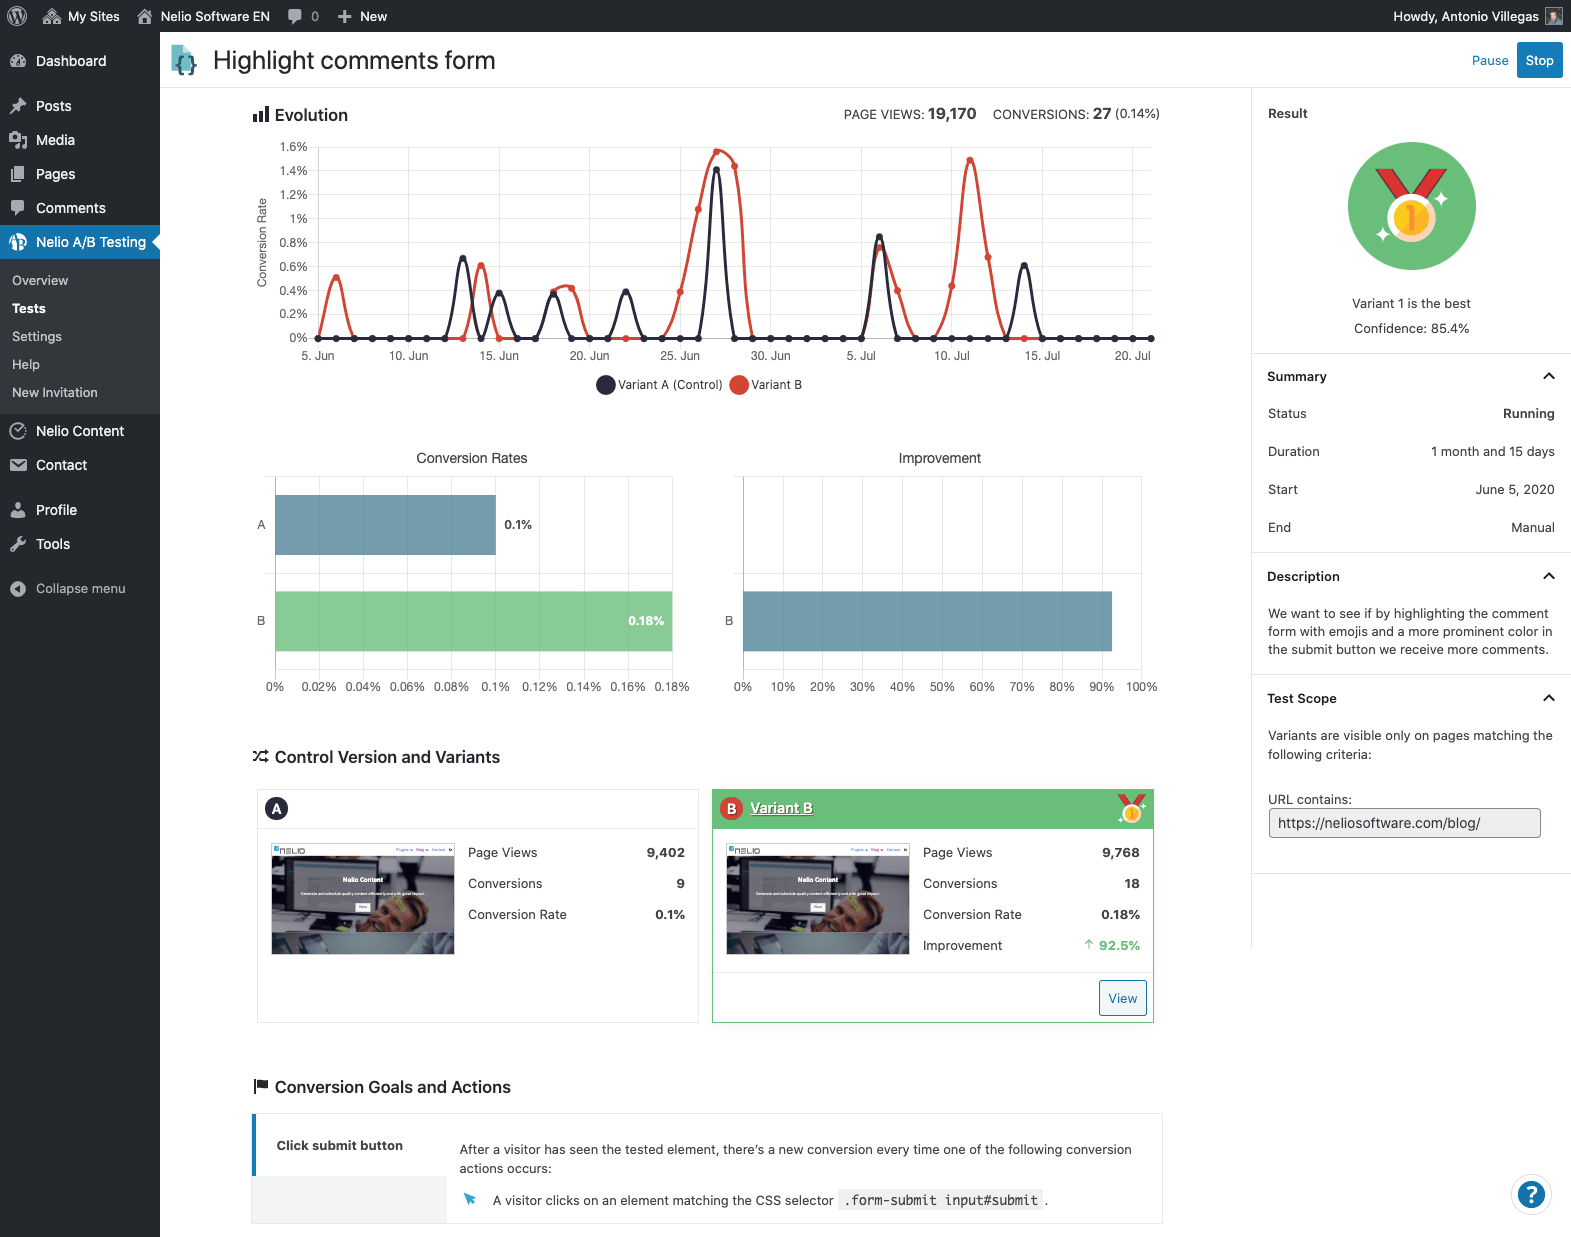Open the + New admin bar menu
The image size is (1571, 1237).
(362, 16)
